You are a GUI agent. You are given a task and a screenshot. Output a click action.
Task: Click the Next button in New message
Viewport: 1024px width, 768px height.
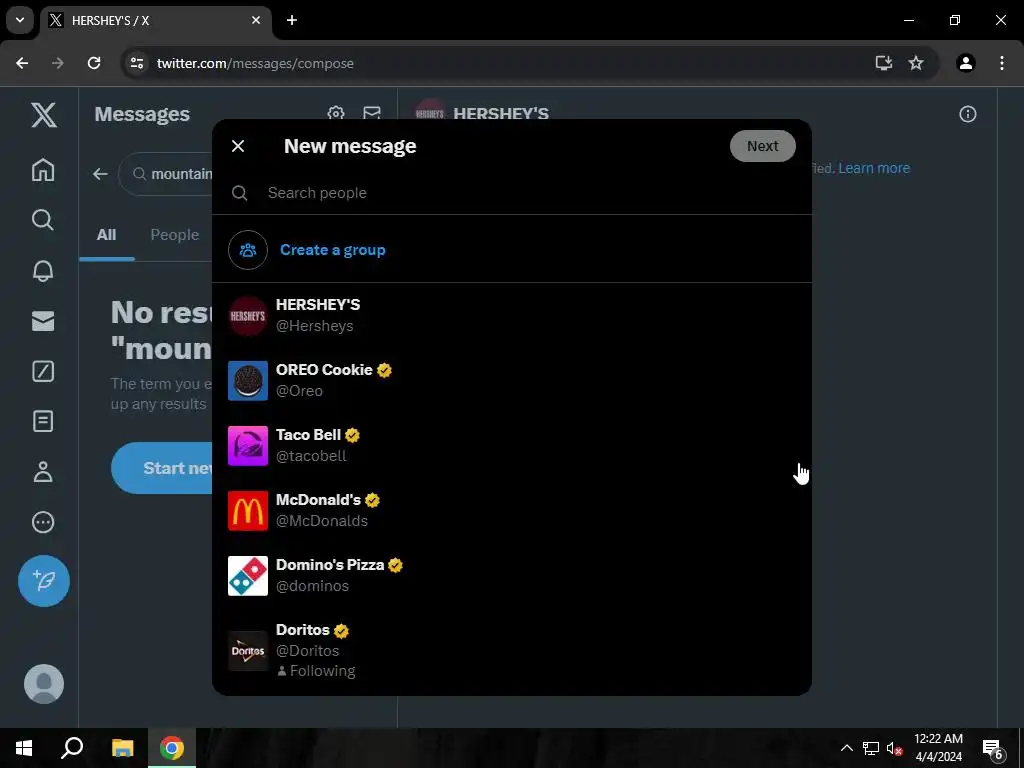(762, 146)
